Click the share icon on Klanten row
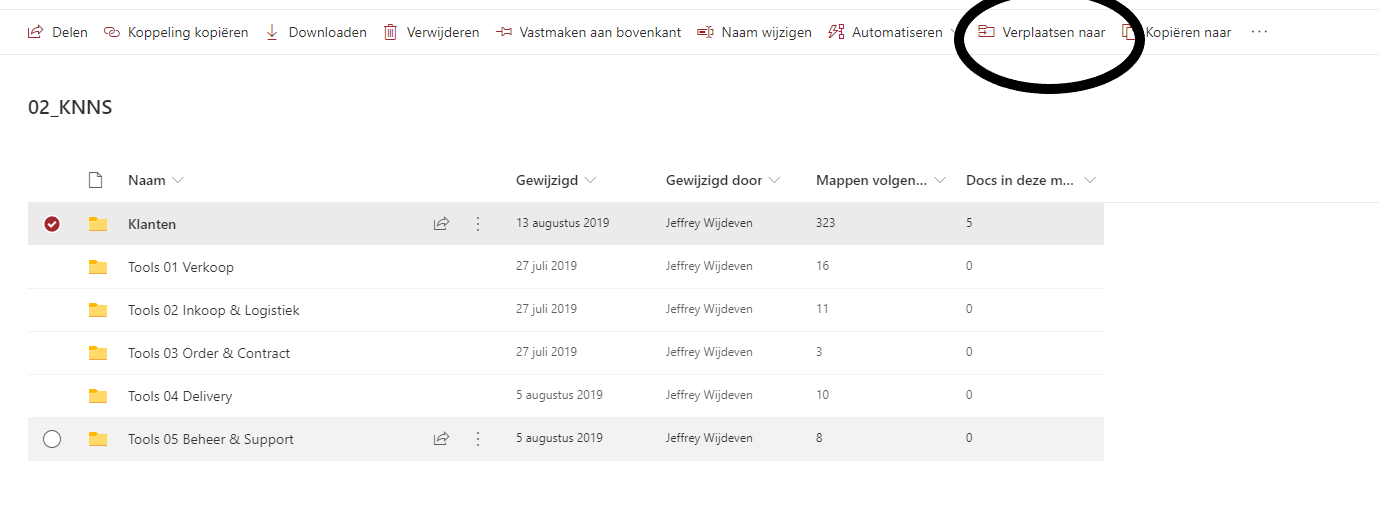 pos(441,224)
